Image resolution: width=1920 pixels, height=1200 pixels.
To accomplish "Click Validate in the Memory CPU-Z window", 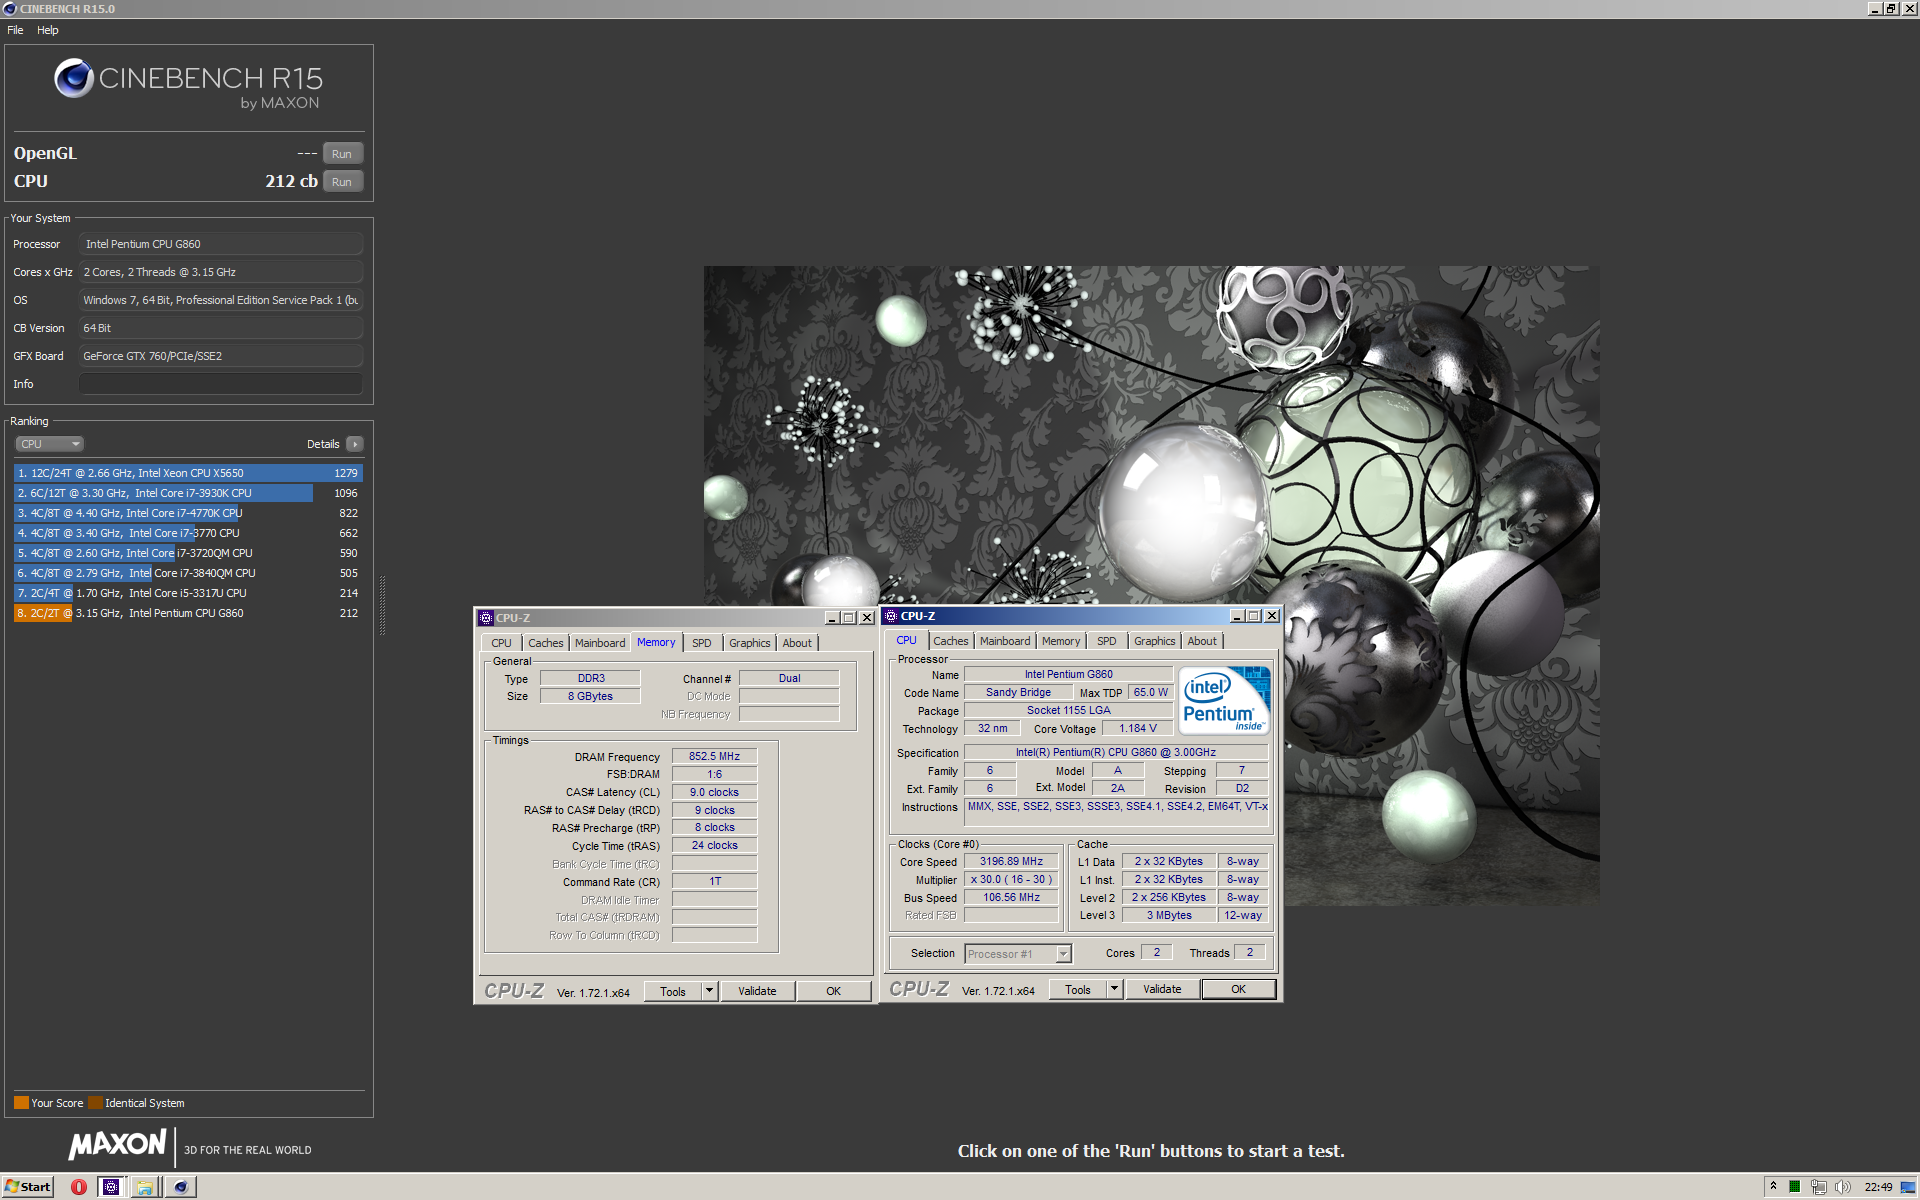I will click(757, 991).
